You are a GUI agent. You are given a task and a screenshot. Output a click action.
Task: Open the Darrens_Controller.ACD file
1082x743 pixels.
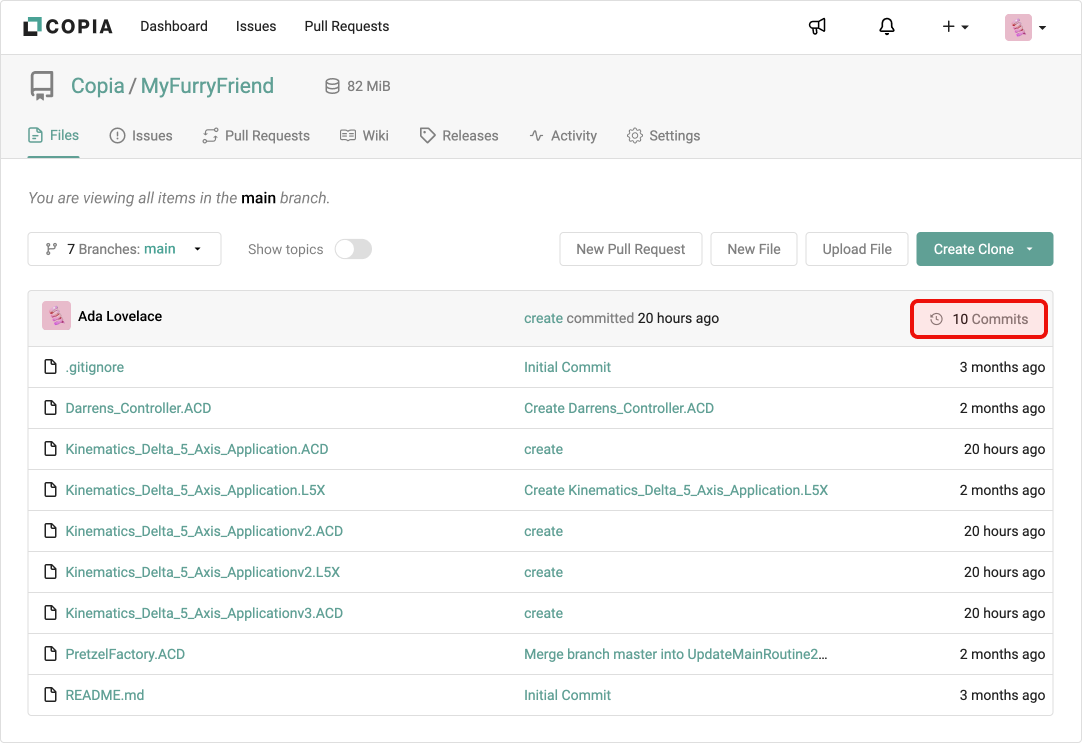pos(138,408)
